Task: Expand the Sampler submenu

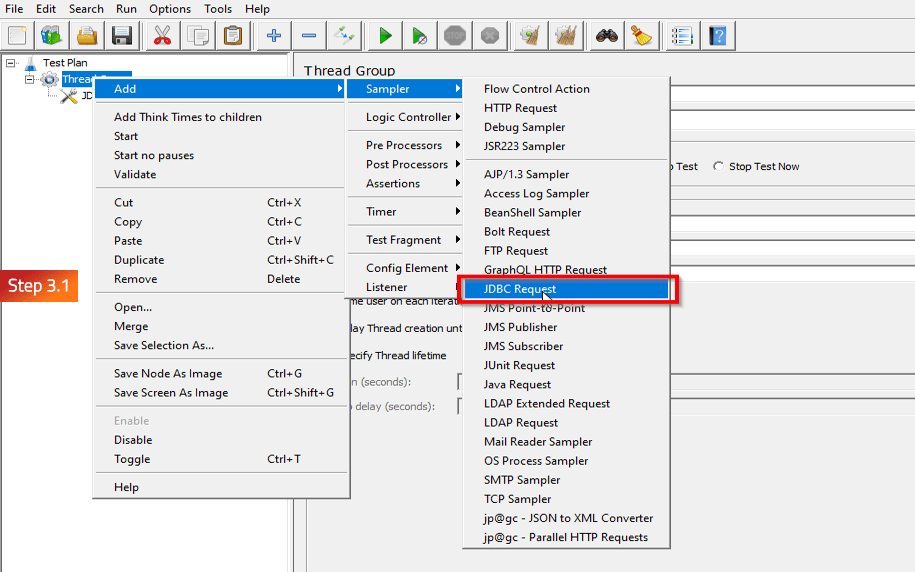Action: [x=404, y=89]
